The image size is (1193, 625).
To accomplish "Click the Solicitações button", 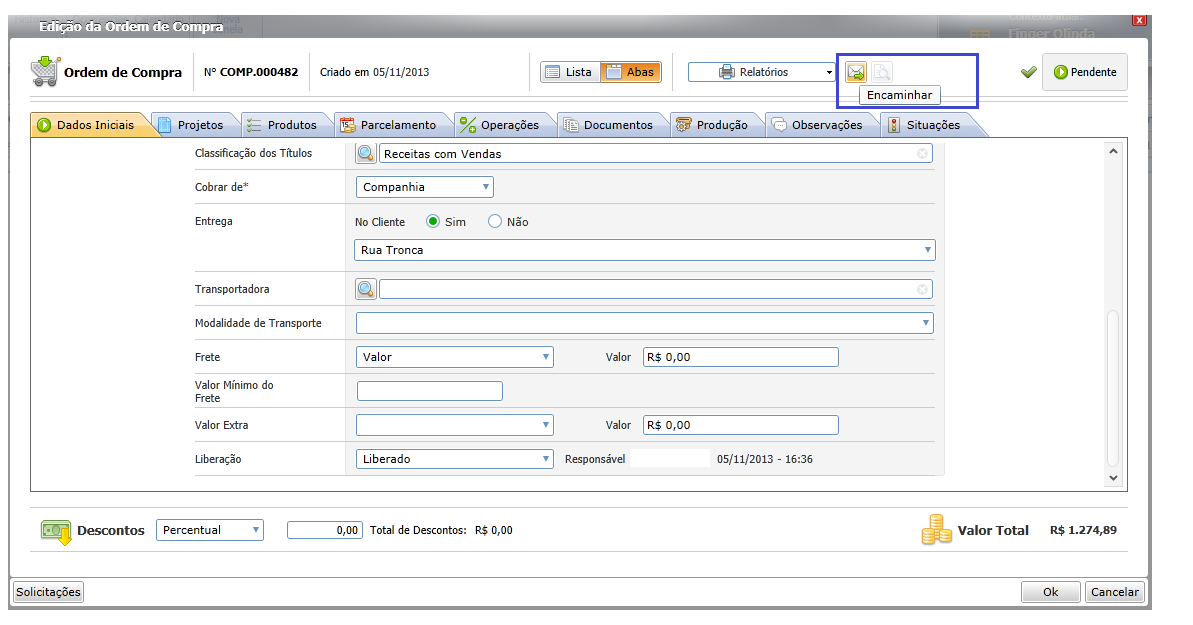I will click(49, 592).
